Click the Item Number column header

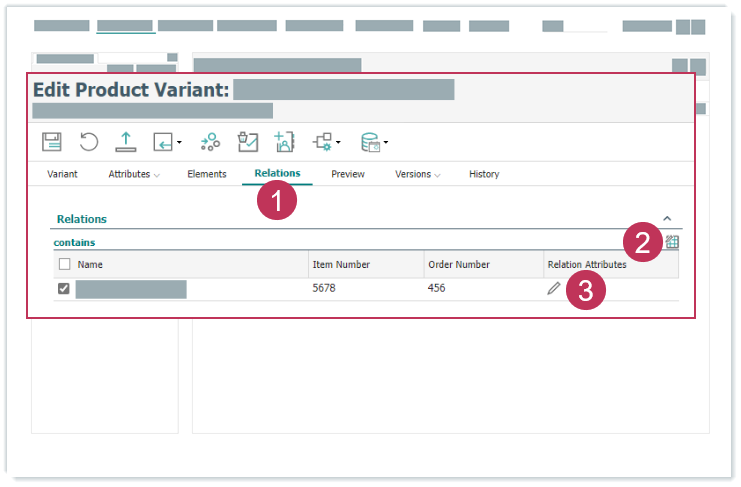tap(342, 265)
